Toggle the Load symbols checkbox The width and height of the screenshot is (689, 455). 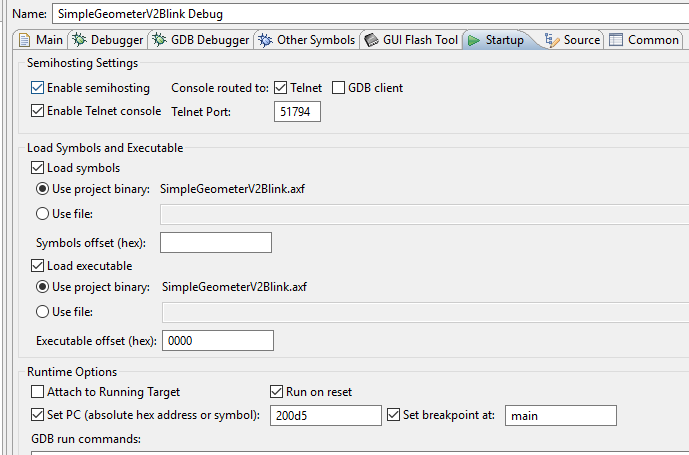point(38,168)
